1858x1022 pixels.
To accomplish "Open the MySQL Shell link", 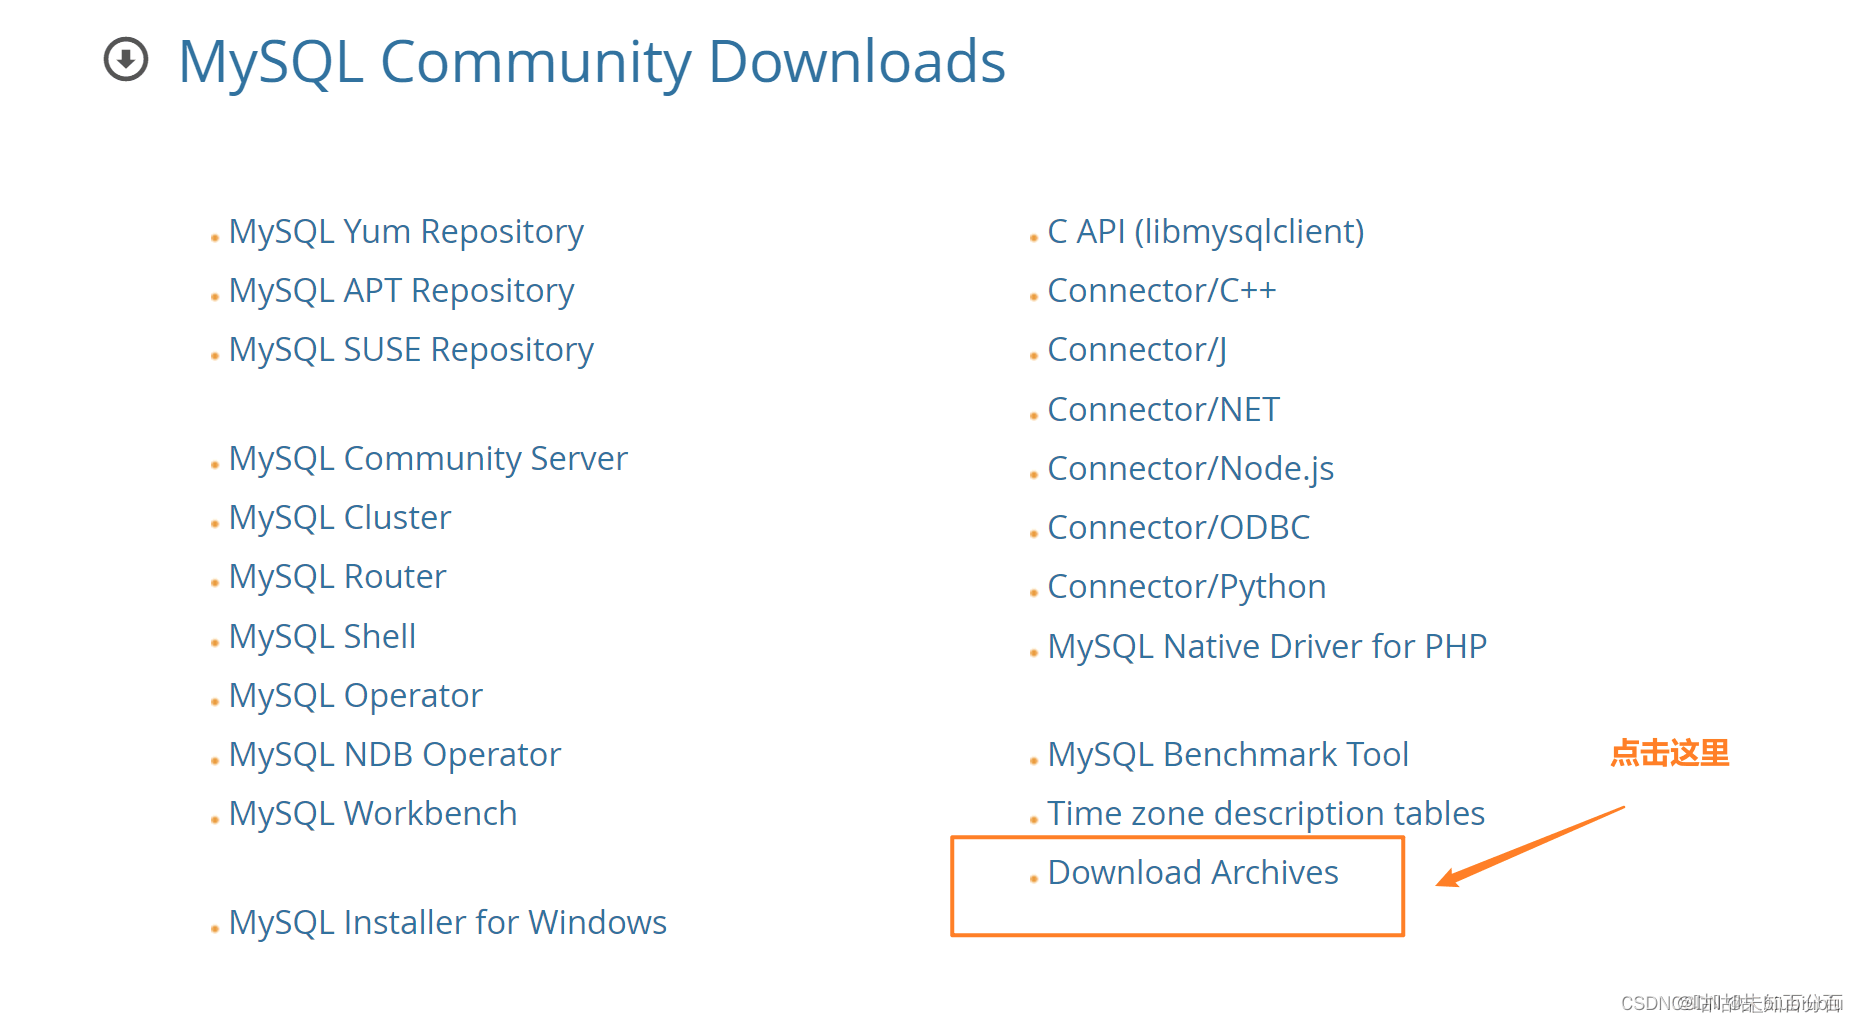I will 322,637.
